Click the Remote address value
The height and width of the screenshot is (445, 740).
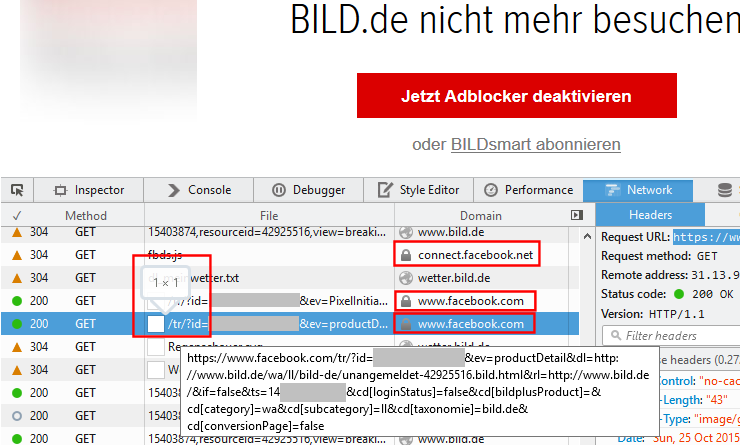[715, 275]
